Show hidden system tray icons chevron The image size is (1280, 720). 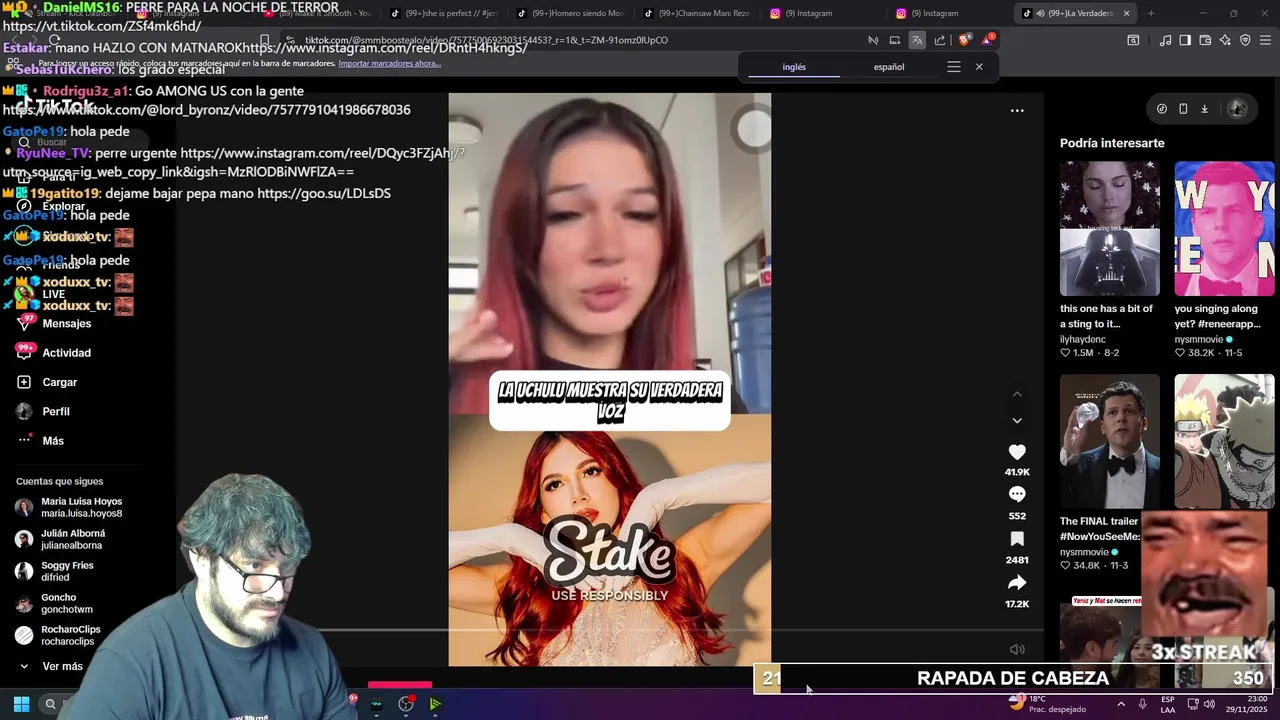tap(1120, 704)
